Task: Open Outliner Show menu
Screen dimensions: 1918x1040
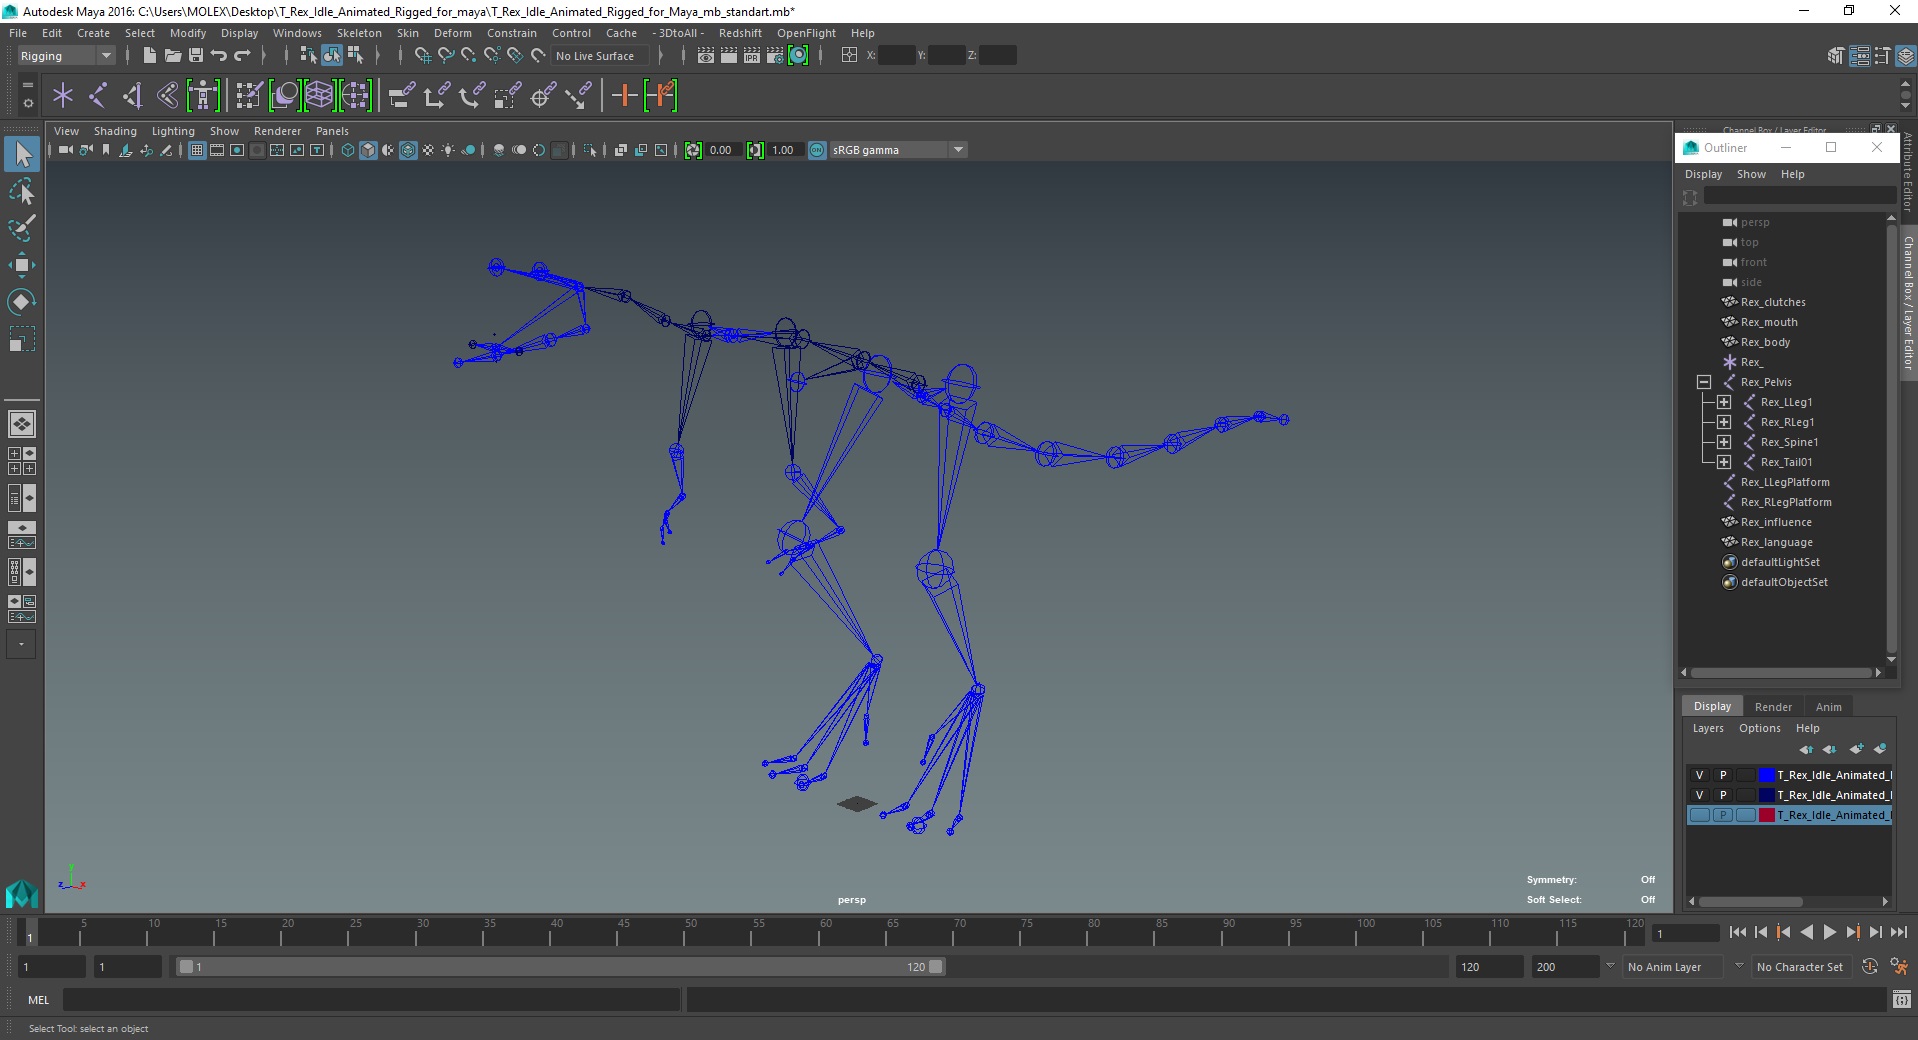Action: click(1751, 174)
